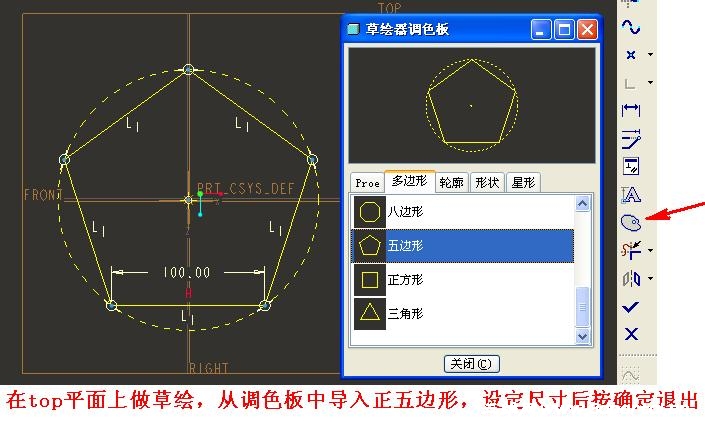Open the Mirror tool flyout arrow
This screenshot has height=422, width=705.
pos(651,279)
